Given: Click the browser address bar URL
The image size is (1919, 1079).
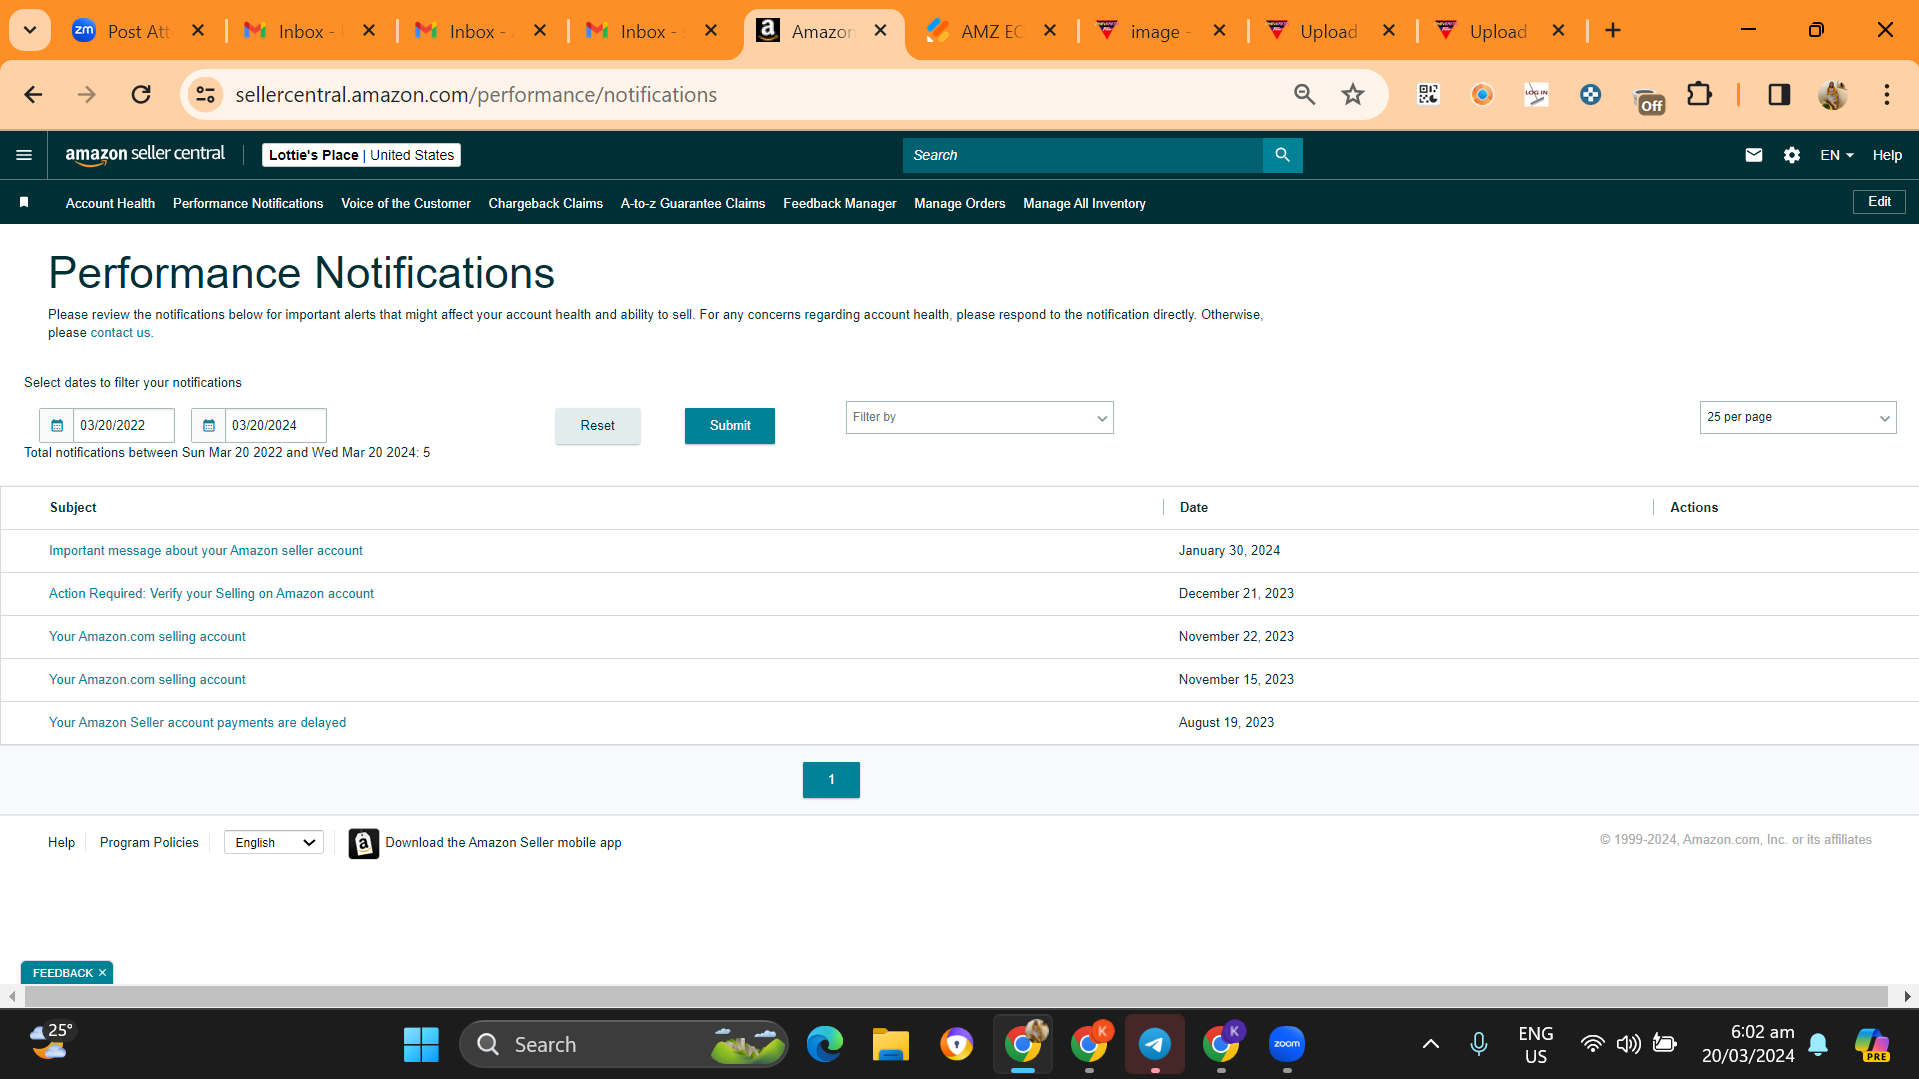Looking at the screenshot, I should tap(476, 94).
